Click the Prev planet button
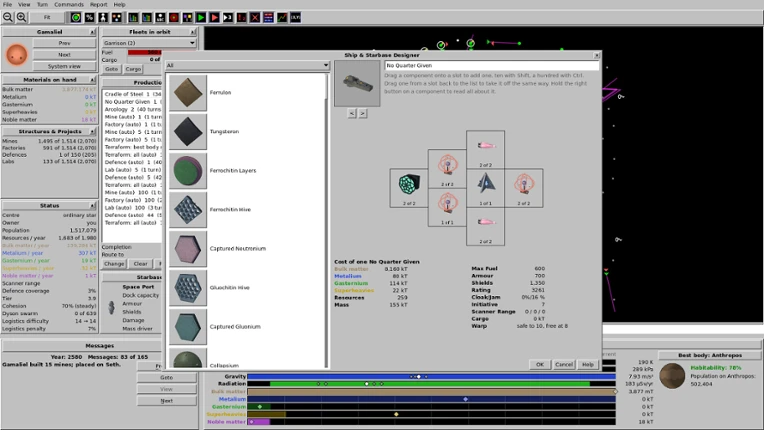Viewport: 764px width, 430px height. click(x=64, y=43)
